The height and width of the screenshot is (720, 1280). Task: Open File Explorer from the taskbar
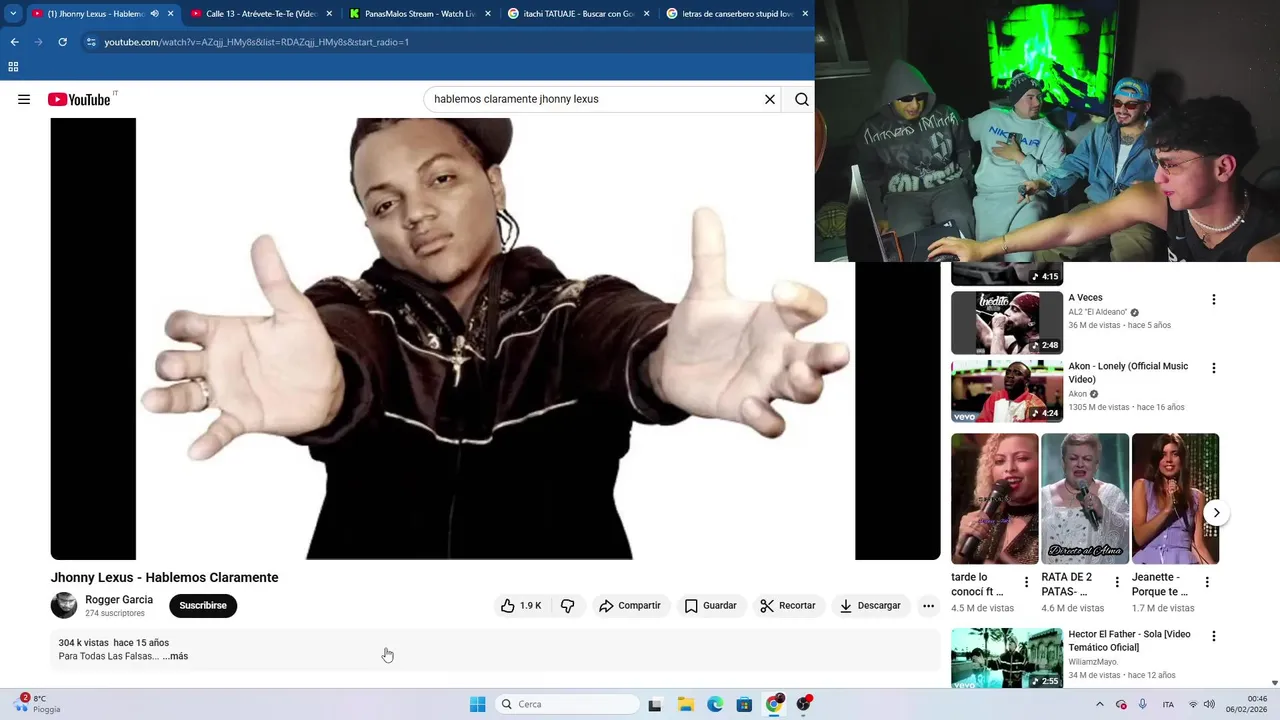tap(685, 705)
